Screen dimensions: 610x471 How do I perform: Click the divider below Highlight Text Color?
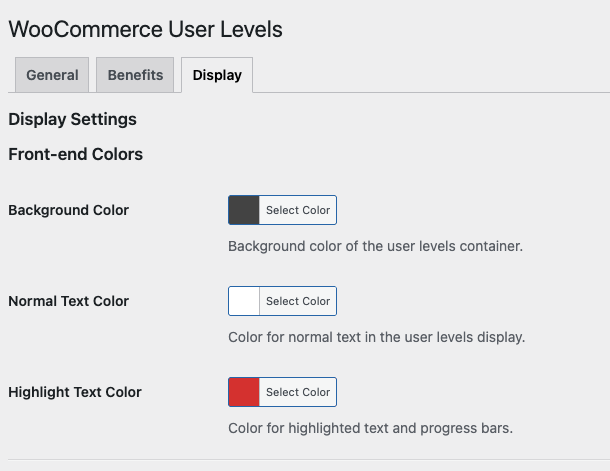[x=309, y=460]
